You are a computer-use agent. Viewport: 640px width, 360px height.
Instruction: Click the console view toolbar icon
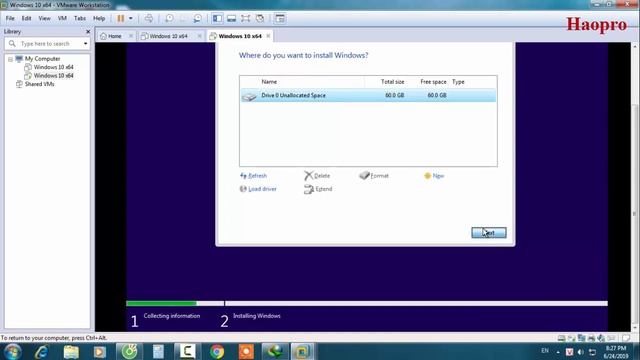[x=280, y=18]
